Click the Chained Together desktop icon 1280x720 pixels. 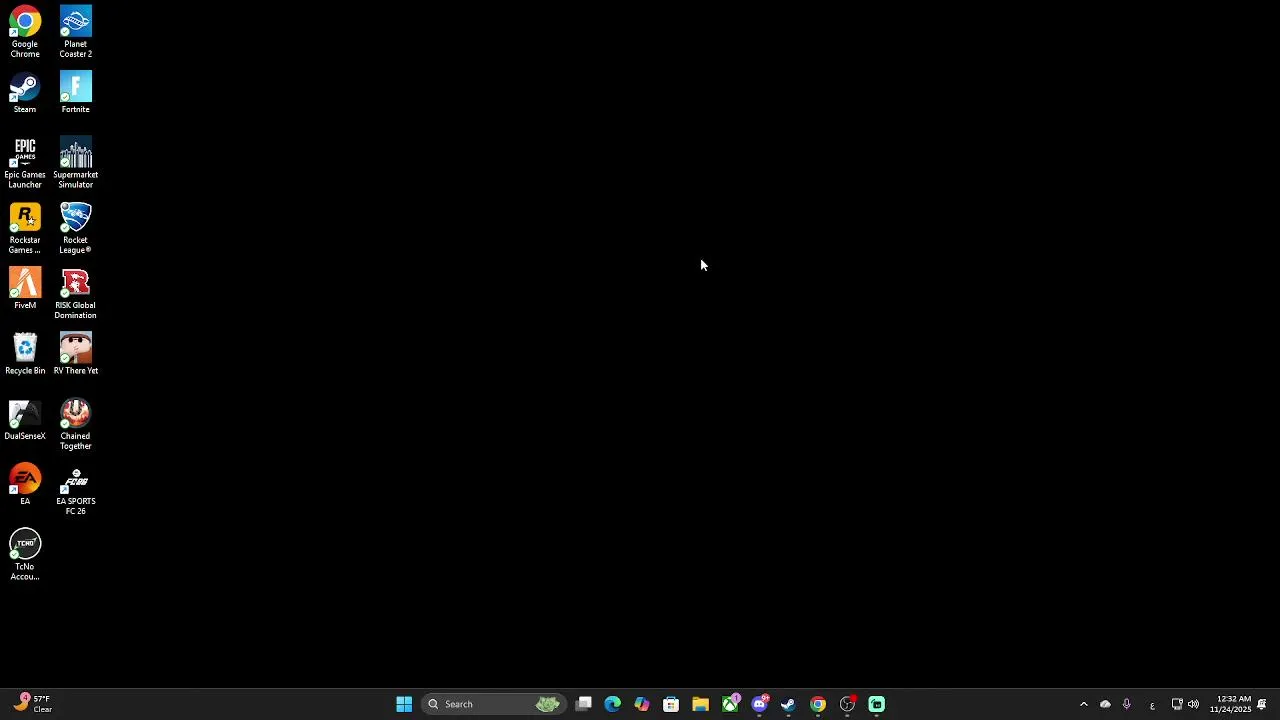click(x=75, y=424)
